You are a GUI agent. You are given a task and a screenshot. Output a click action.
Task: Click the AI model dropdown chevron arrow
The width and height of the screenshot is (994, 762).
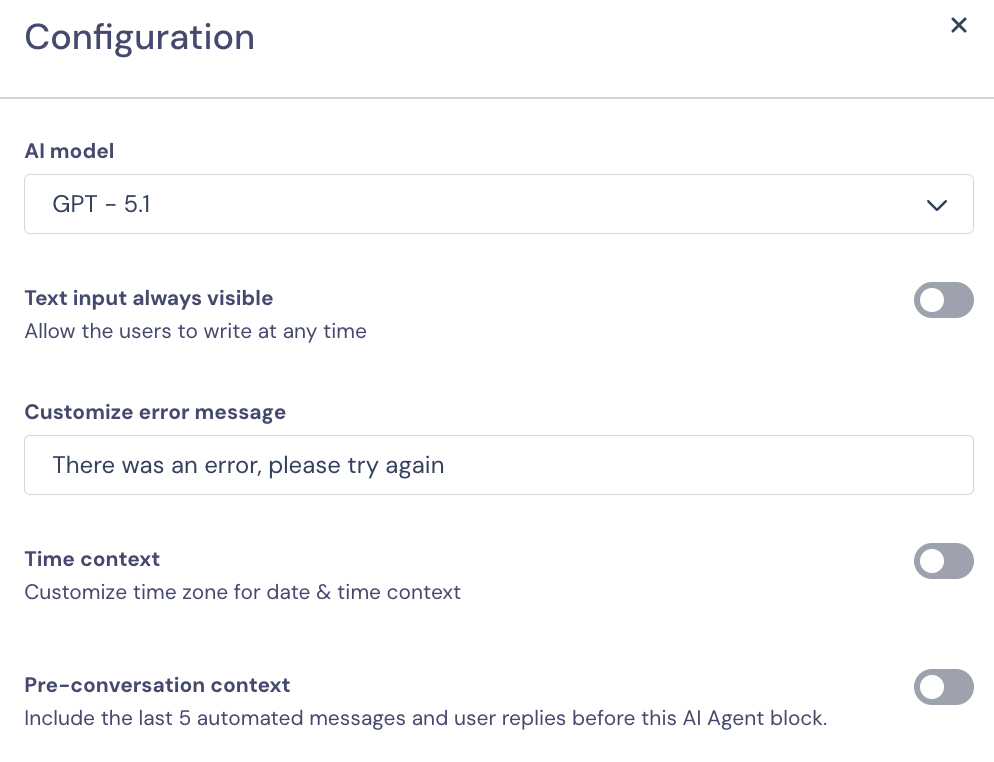pyautogui.click(x=936, y=205)
